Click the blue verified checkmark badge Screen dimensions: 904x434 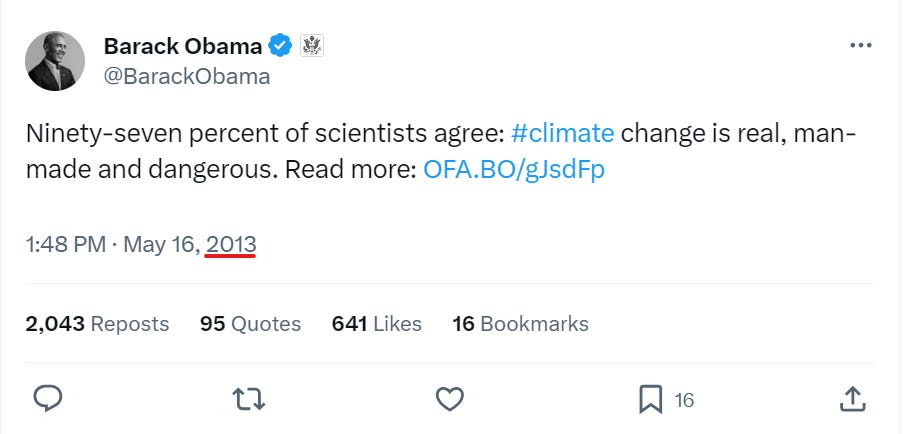click(x=281, y=46)
